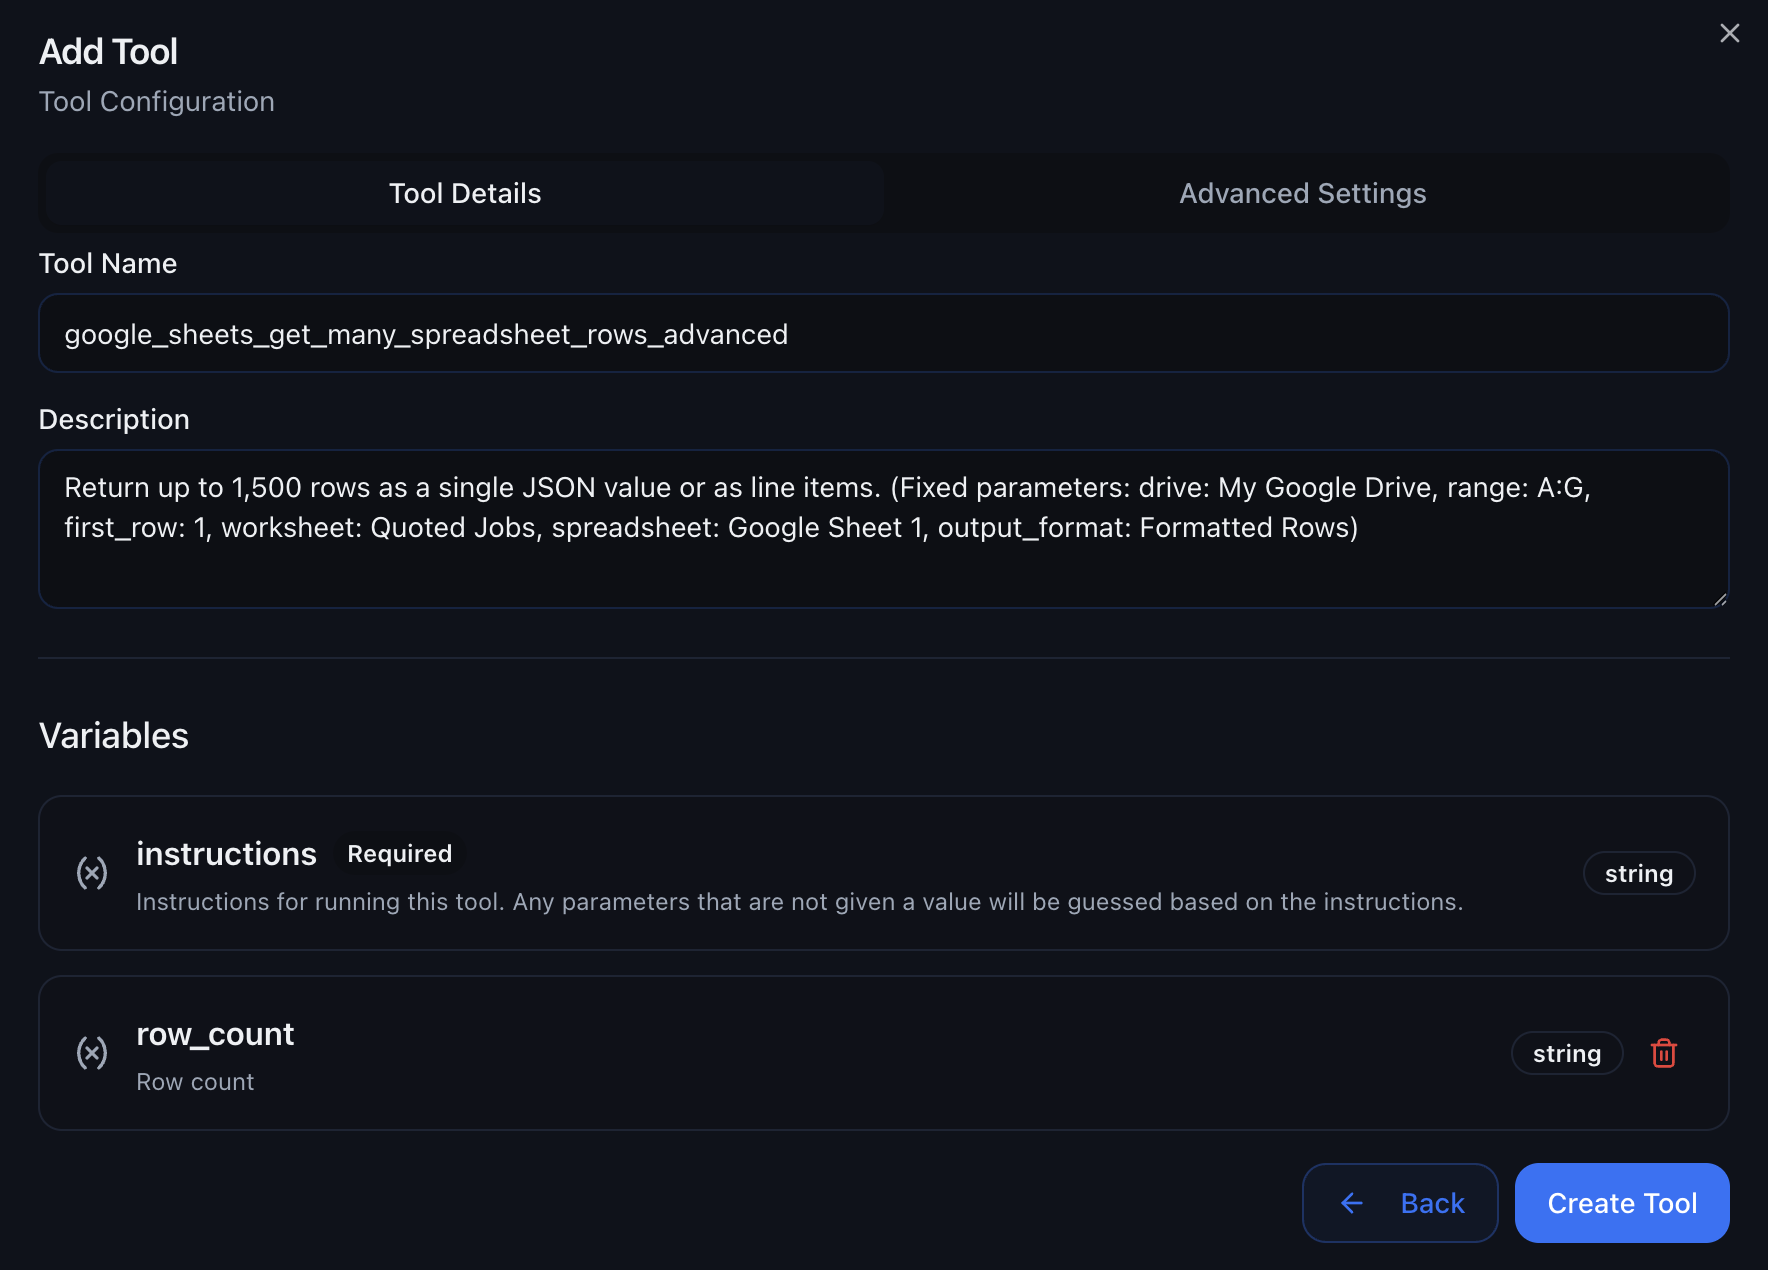The image size is (1768, 1270).
Task: Click the instructions variable description text
Action: click(799, 902)
